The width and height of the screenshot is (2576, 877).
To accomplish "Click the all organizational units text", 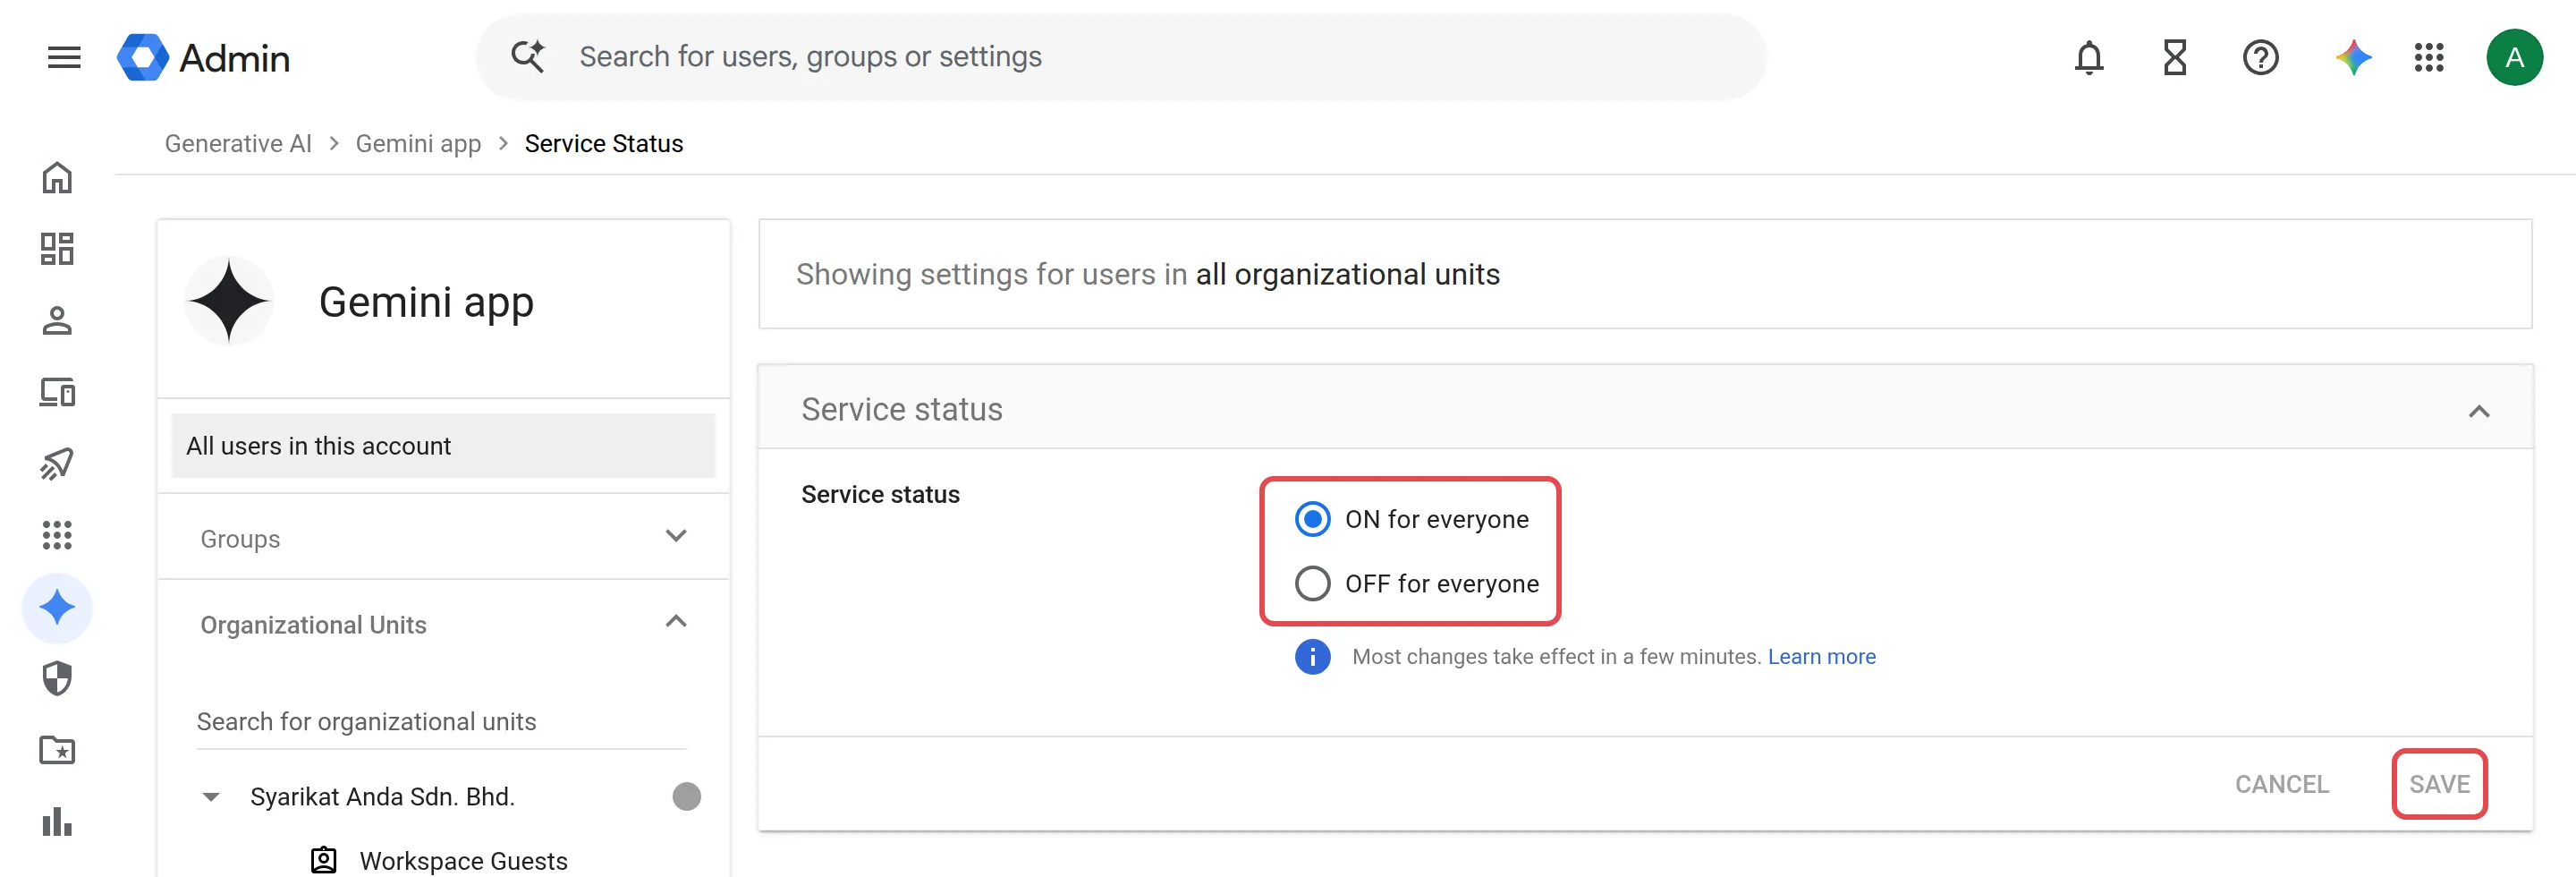I will pyautogui.click(x=1347, y=275).
